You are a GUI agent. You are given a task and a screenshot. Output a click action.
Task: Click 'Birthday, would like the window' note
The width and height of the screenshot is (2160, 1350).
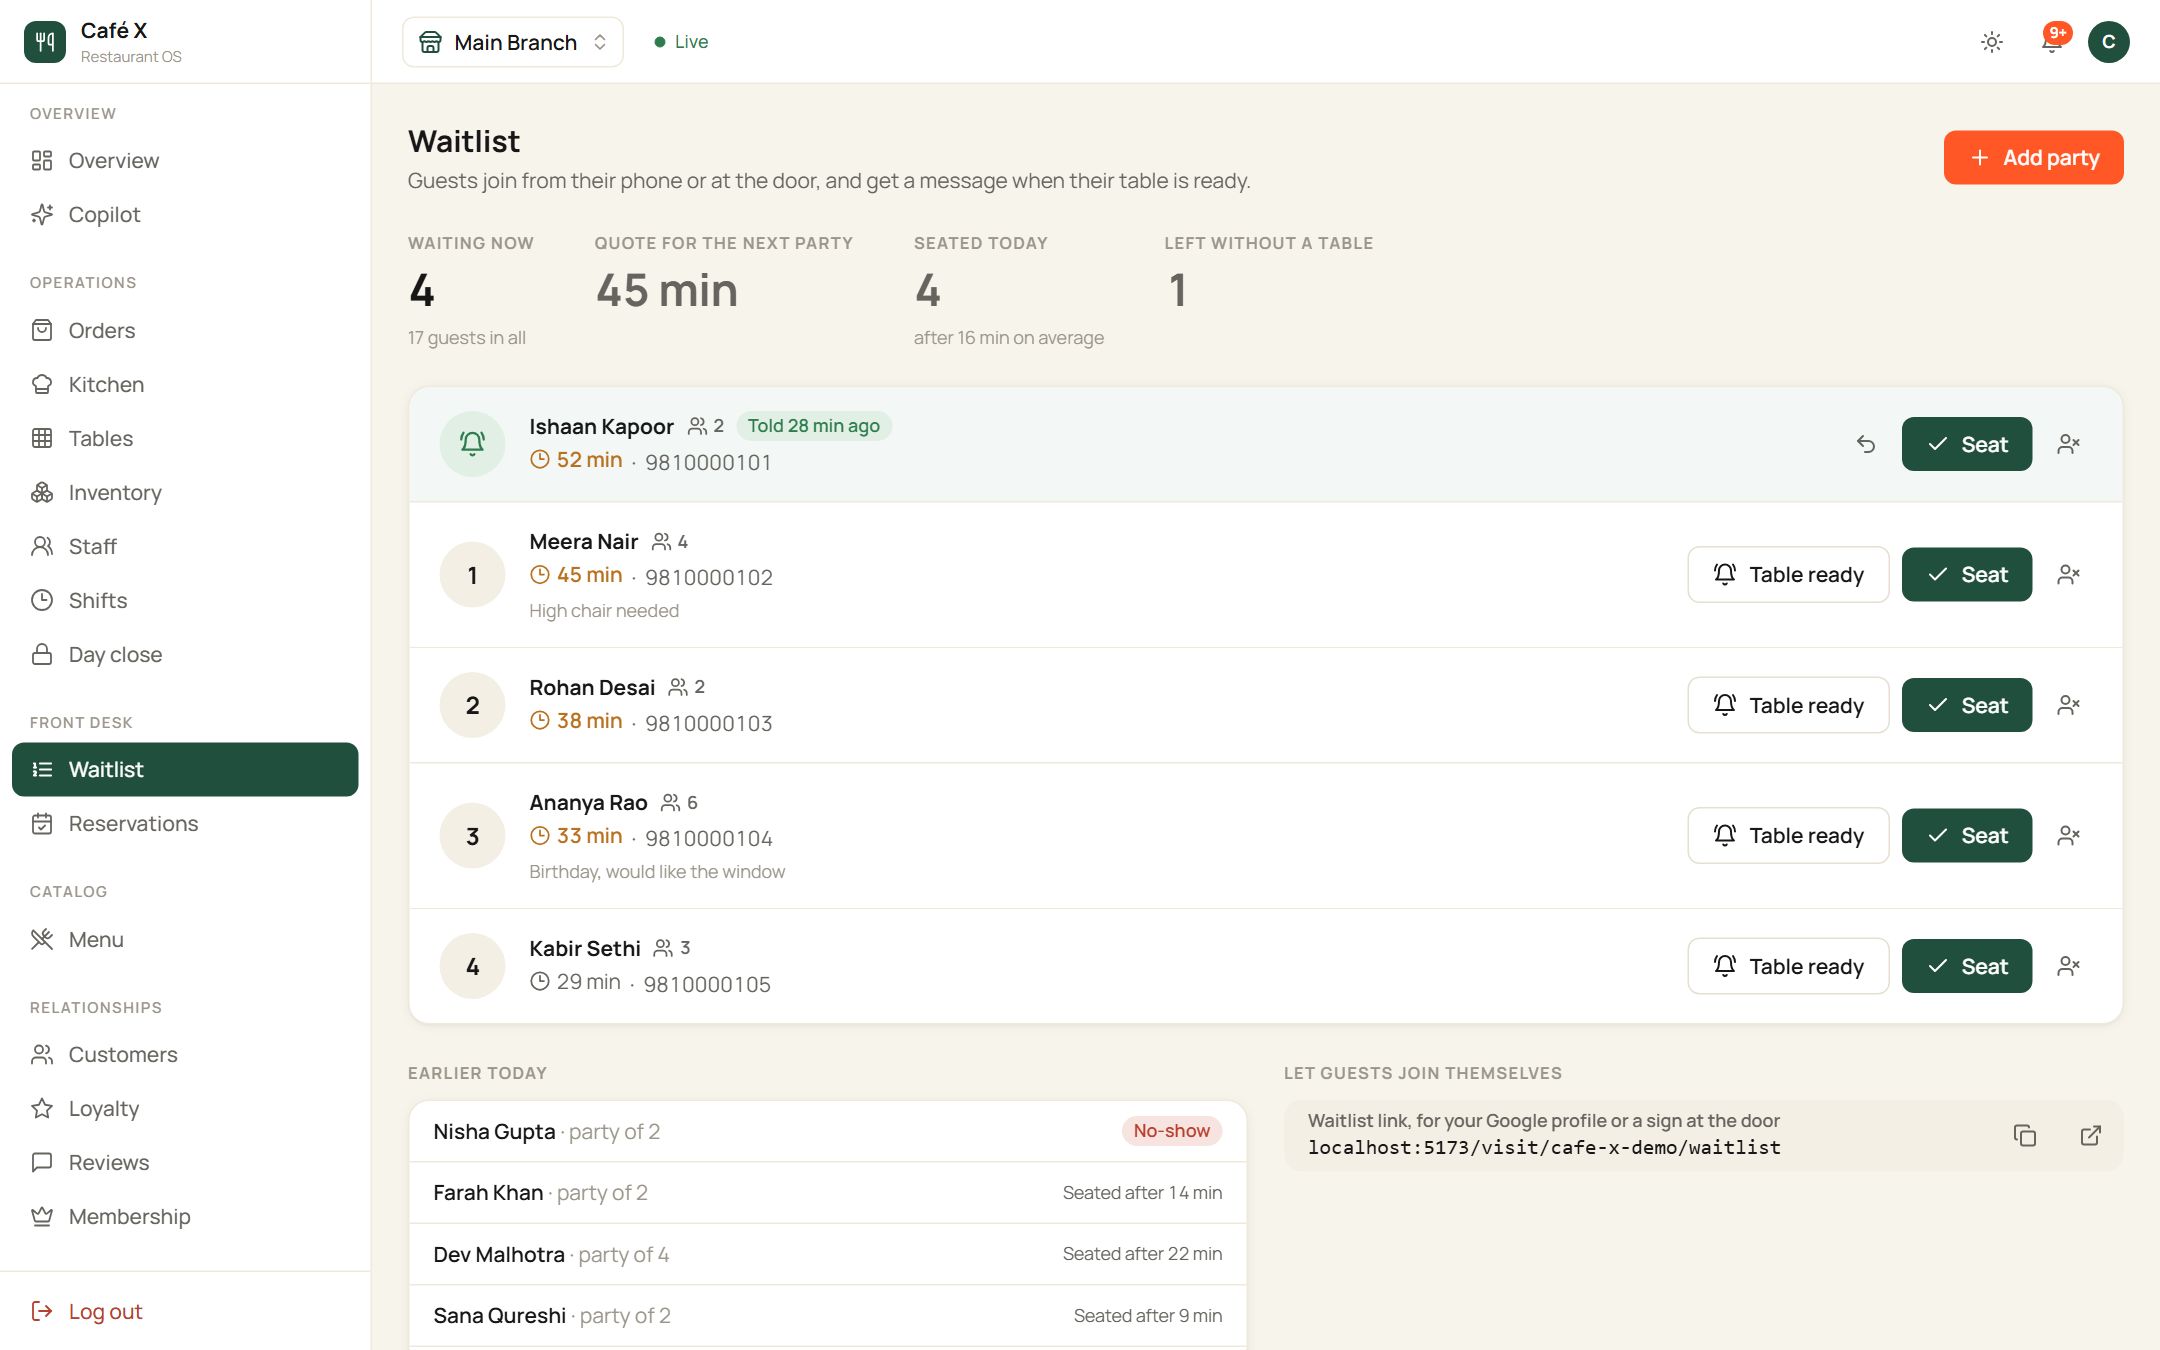(657, 872)
